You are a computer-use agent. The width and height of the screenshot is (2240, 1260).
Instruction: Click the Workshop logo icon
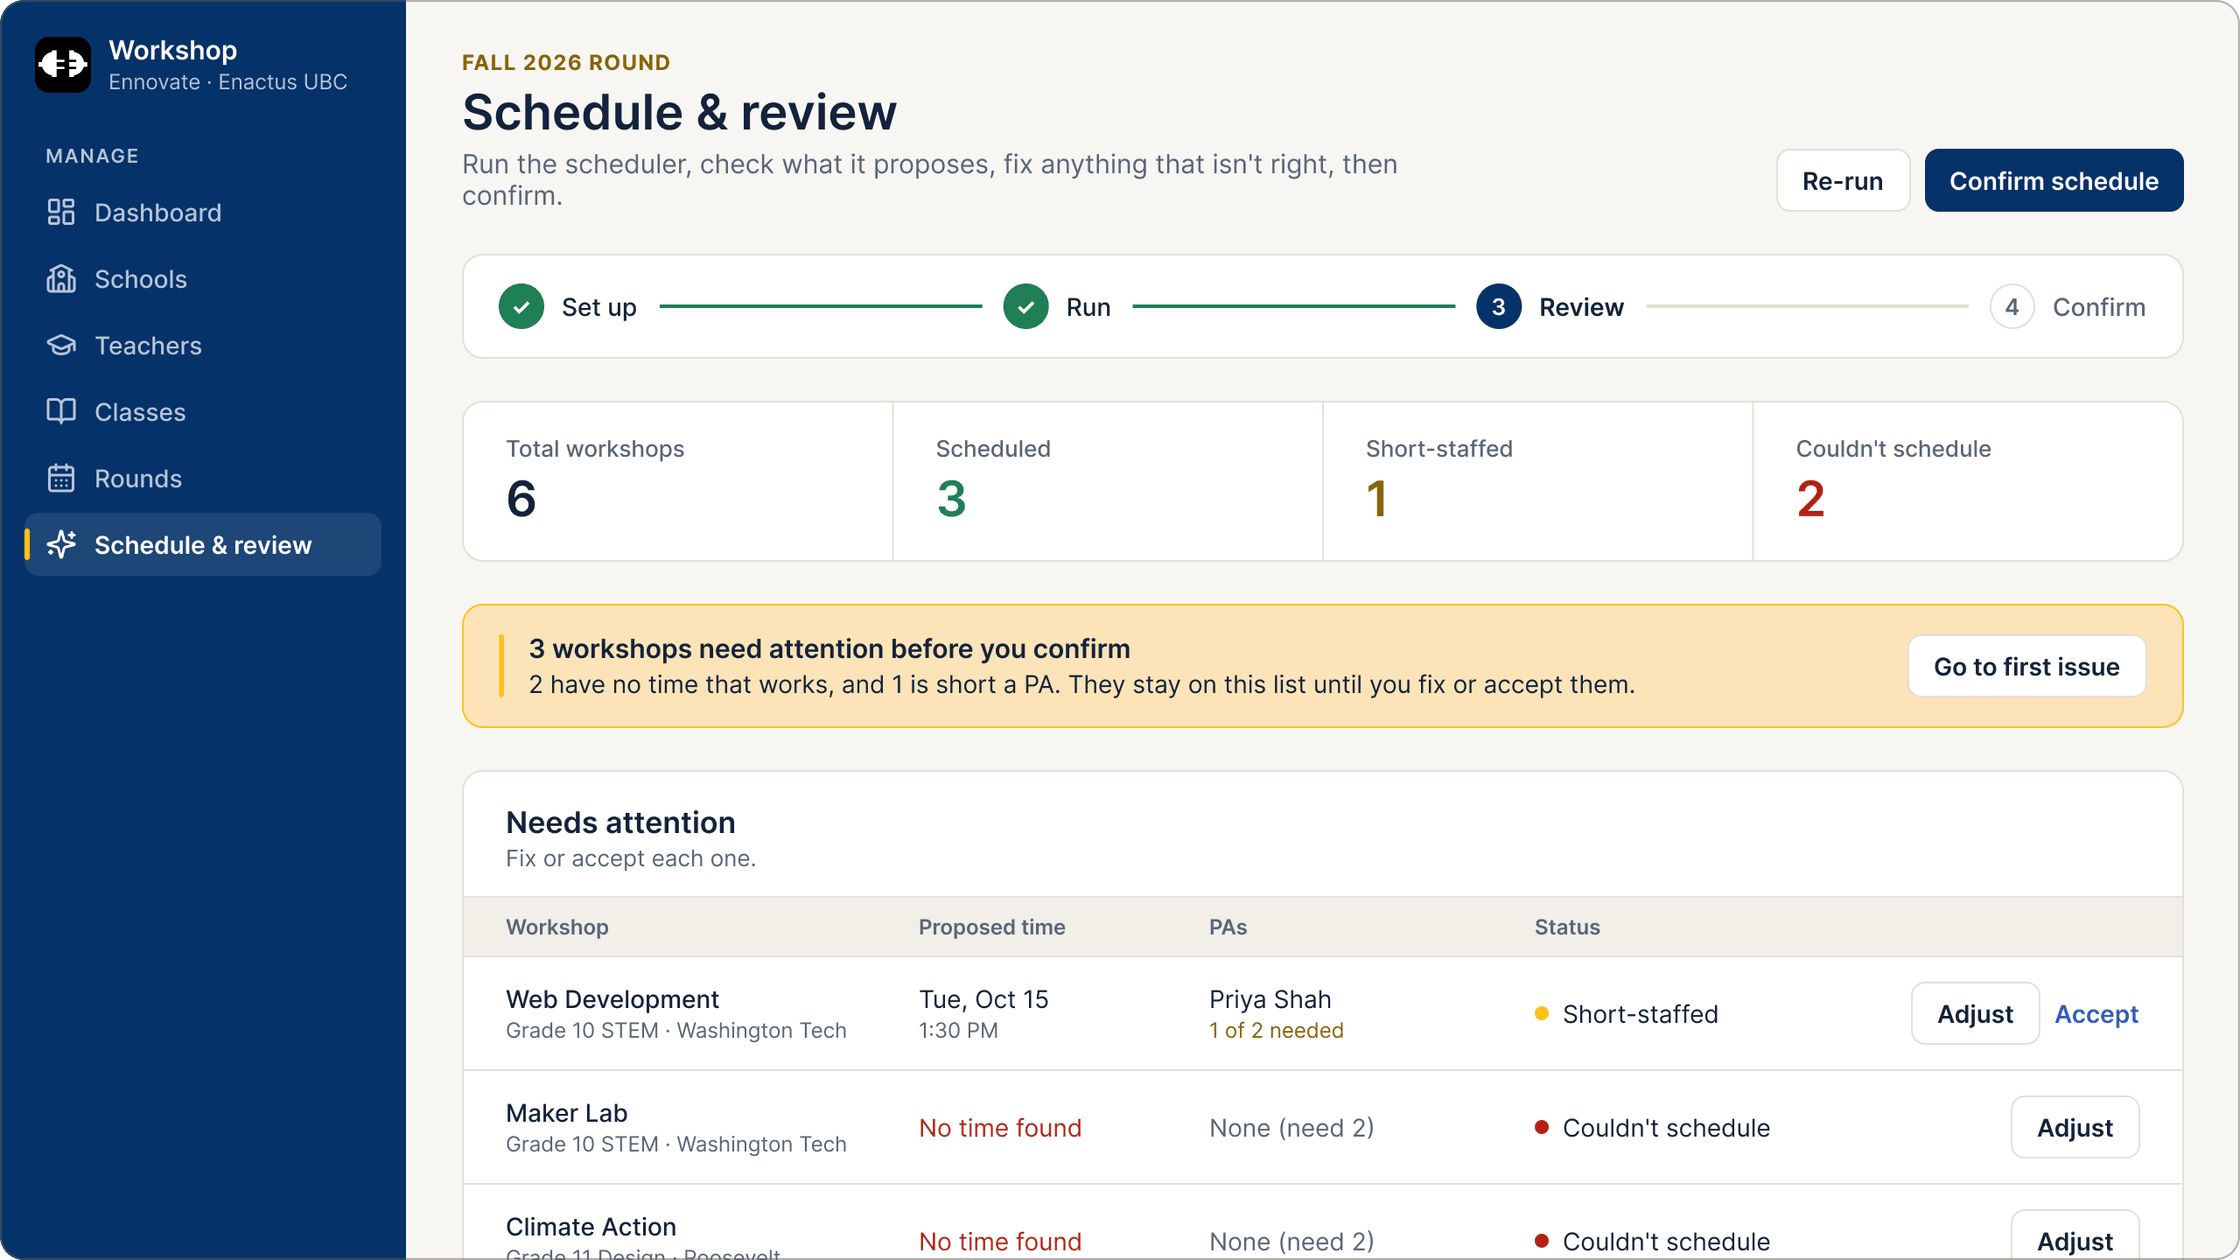pos(63,65)
